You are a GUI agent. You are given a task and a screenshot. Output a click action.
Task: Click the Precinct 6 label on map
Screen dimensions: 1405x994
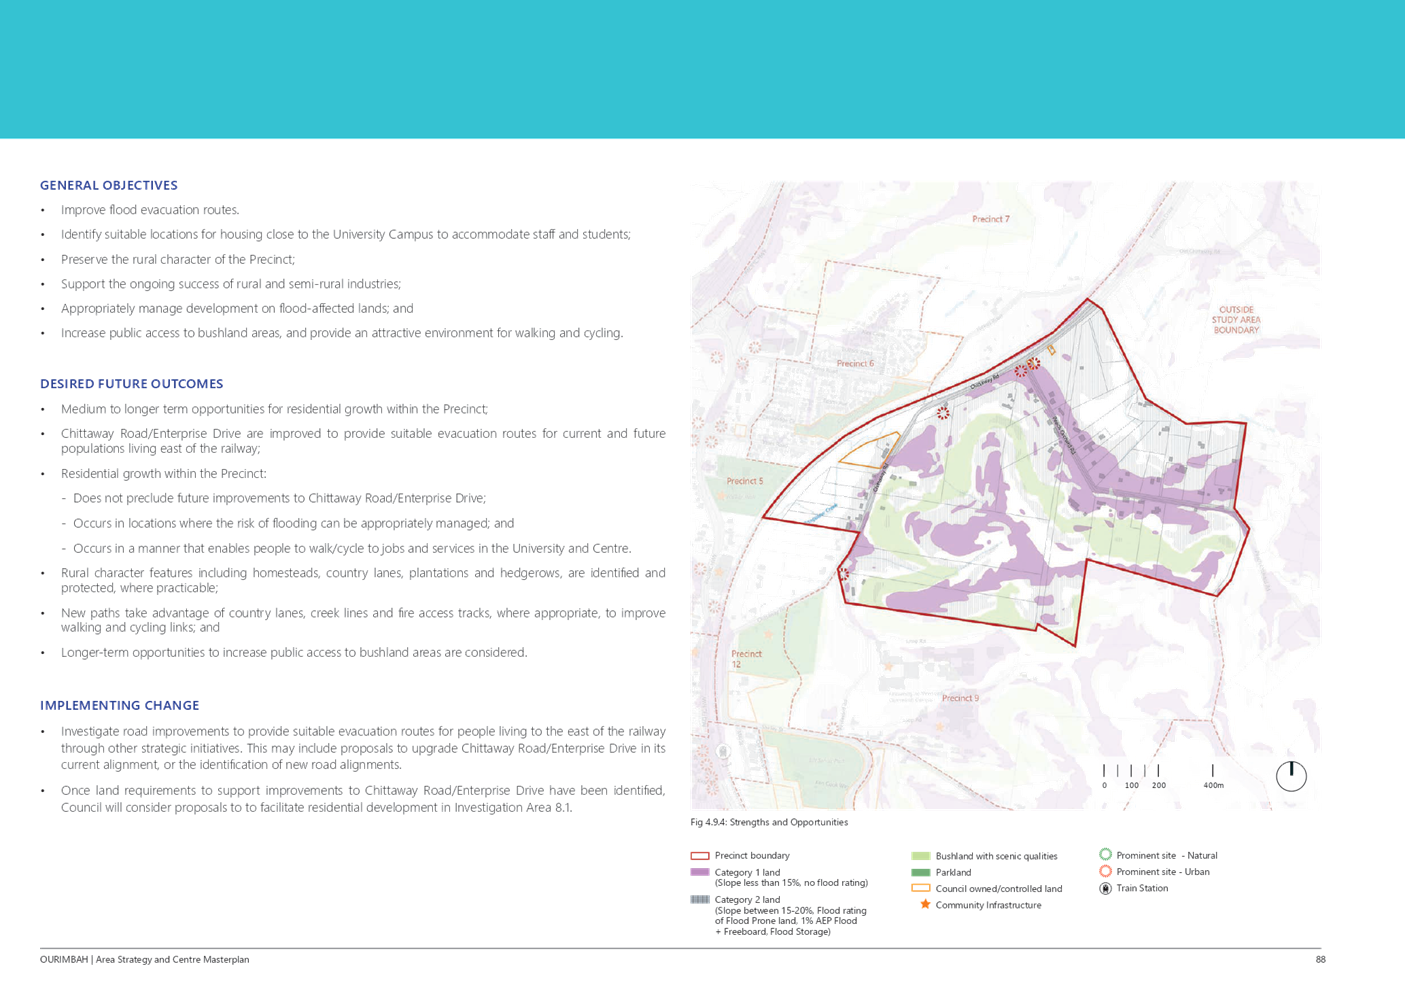pyautogui.click(x=855, y=364)
